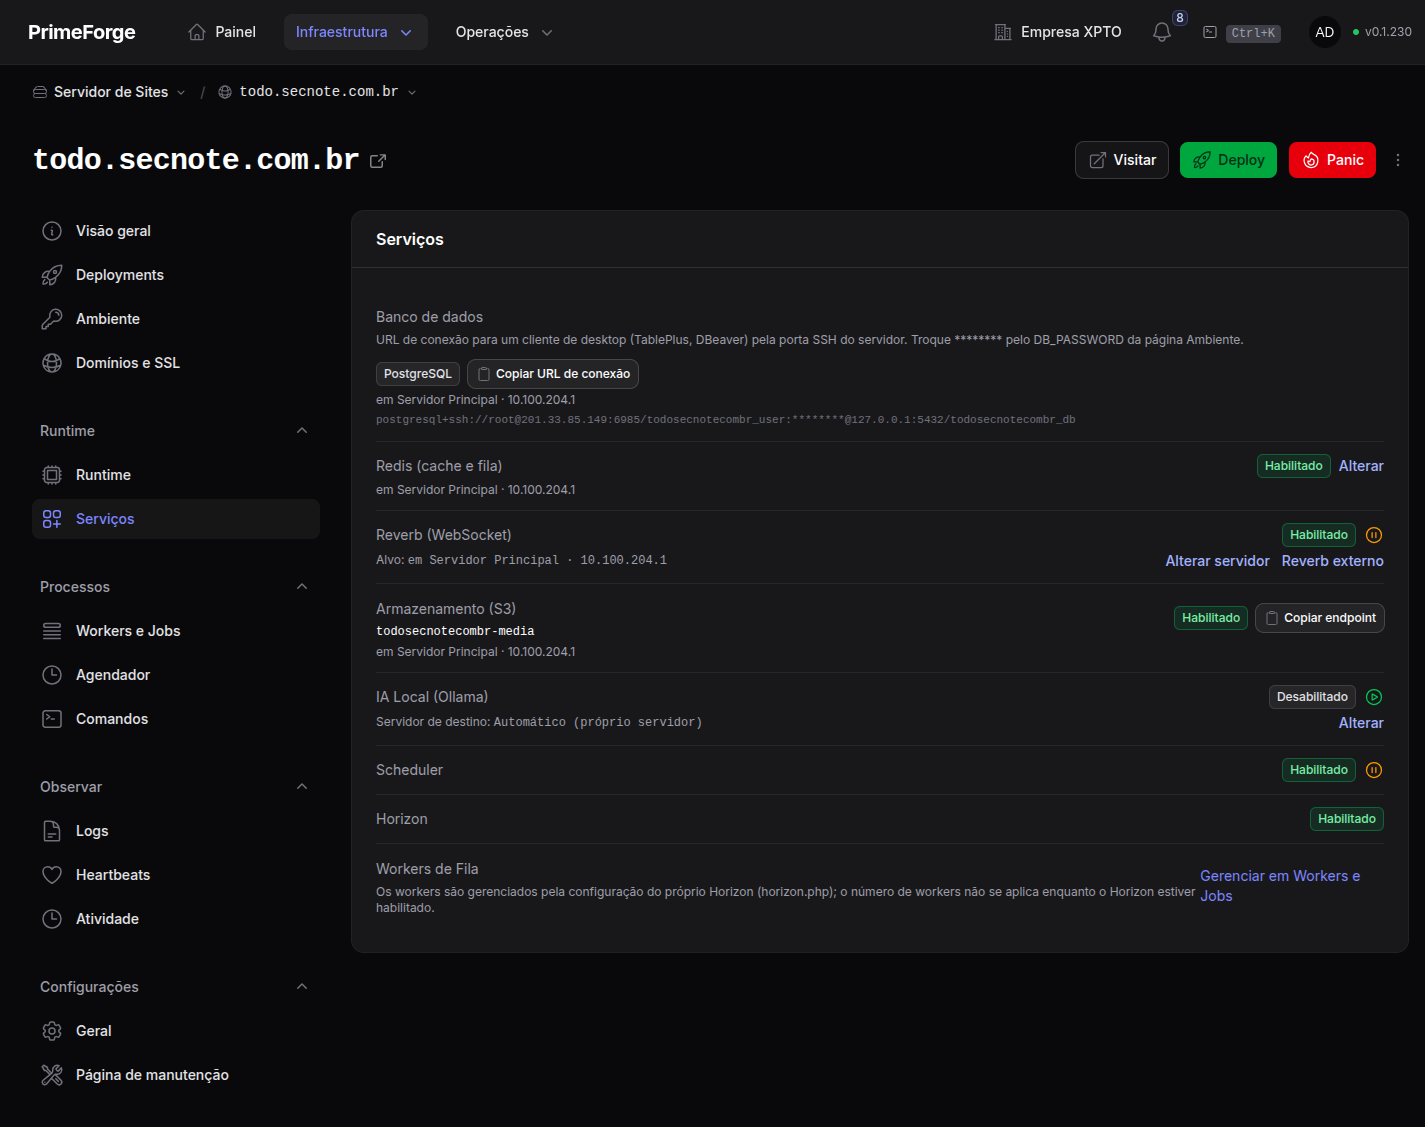Screen dimensions: 1425x1127
Task: Click the PrimeForge logo
Action: pyautogui.click(x=82, y=32)
